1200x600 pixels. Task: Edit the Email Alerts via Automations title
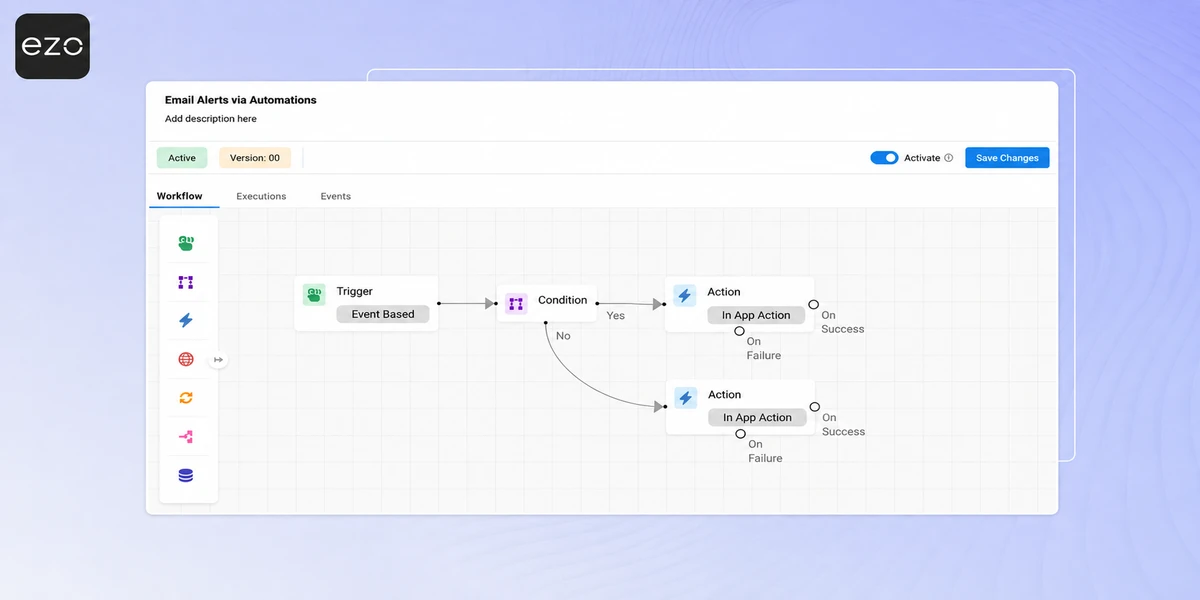click(241, 100)
